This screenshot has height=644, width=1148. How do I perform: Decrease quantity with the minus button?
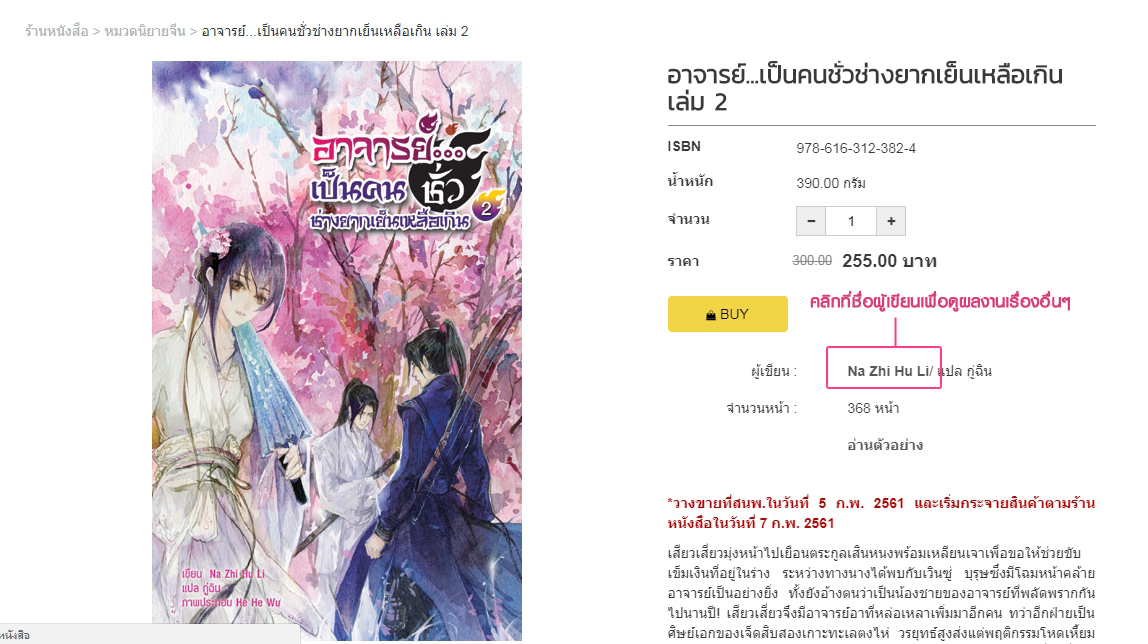click(810, 221)
